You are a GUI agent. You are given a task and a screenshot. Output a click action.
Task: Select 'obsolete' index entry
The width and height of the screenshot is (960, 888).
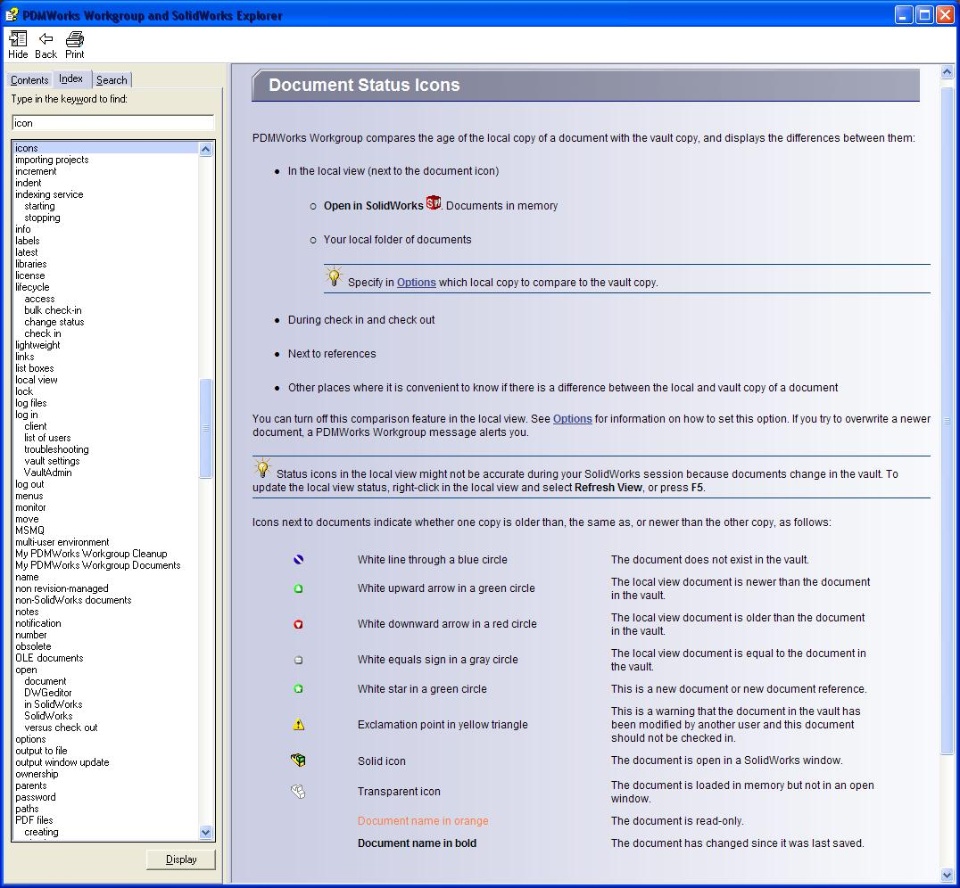pyautogui.click(x=33, y=647)
